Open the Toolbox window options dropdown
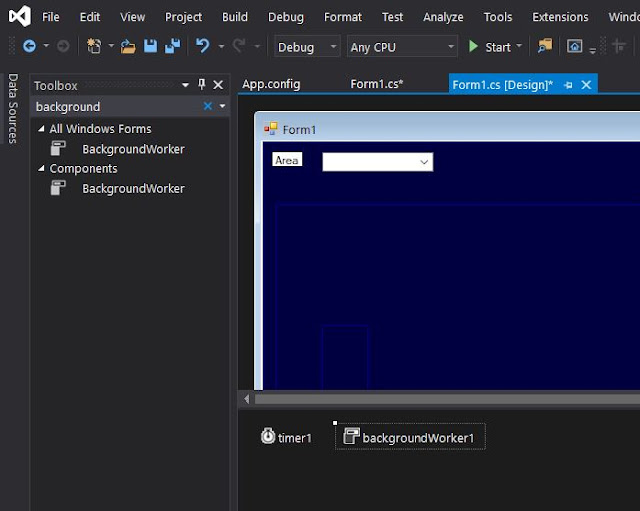 (x=185, y=85)
